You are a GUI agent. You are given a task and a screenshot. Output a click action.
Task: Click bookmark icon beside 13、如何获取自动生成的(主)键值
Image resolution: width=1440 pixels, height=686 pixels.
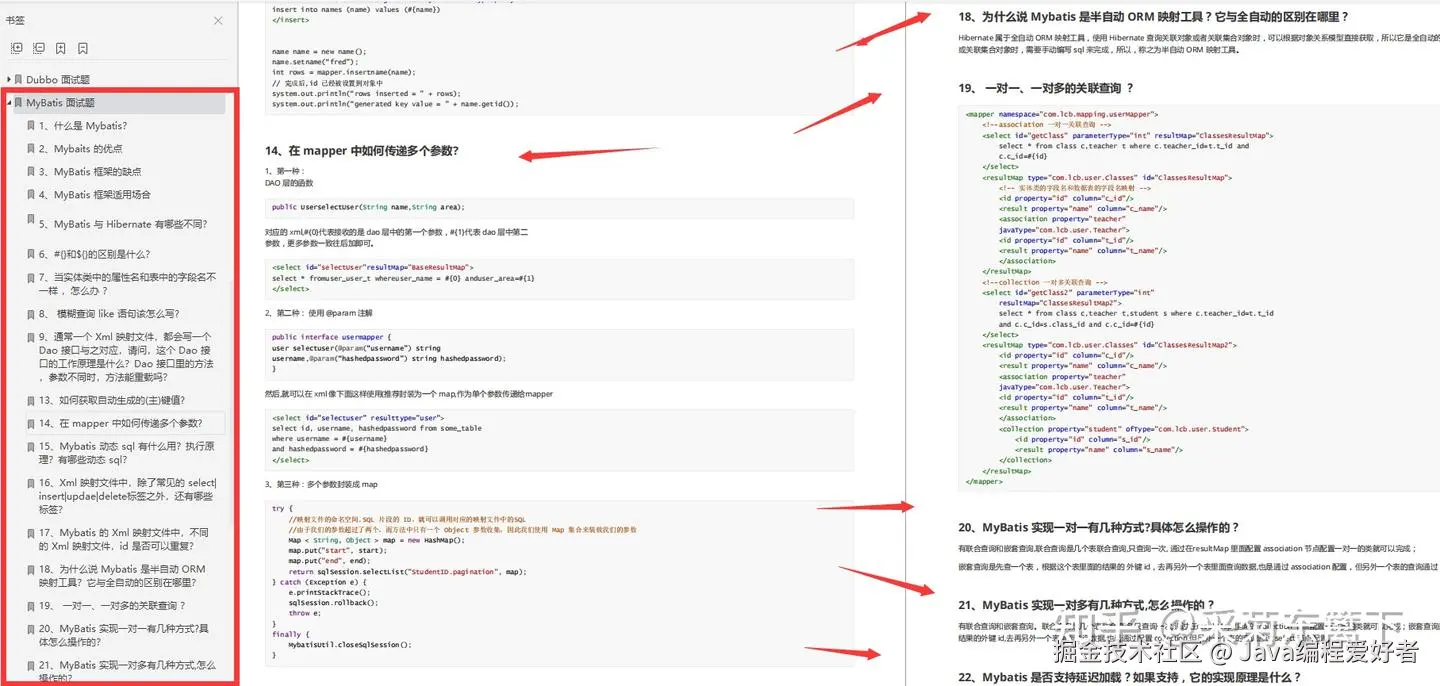click(32, 400)
